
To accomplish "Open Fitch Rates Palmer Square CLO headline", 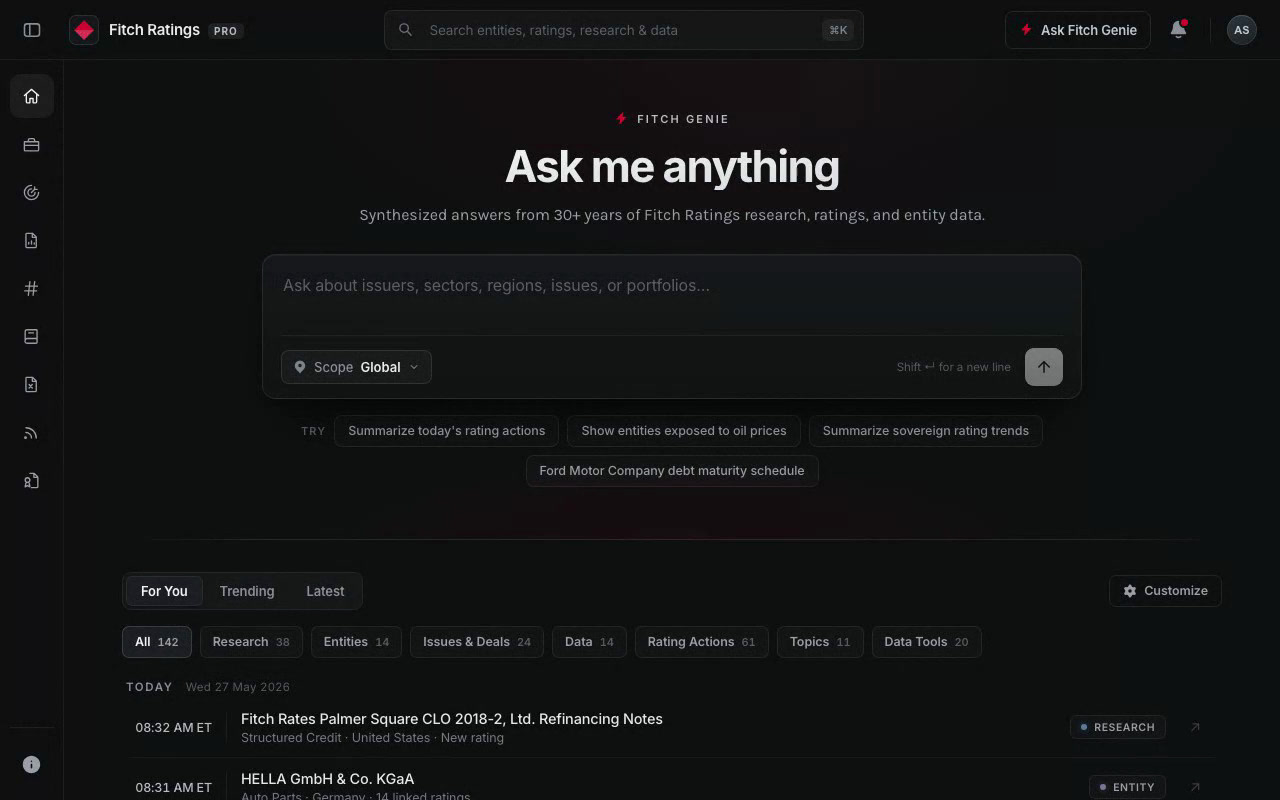I will [452, 719].
